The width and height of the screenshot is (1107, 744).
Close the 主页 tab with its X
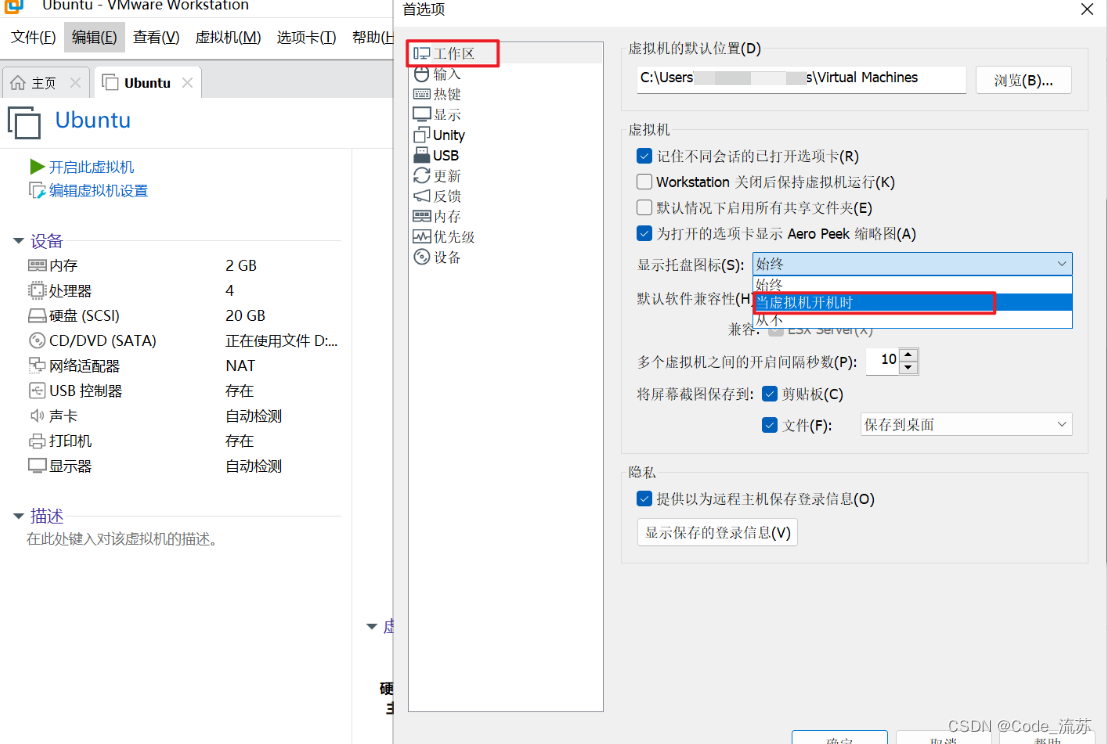75,83
